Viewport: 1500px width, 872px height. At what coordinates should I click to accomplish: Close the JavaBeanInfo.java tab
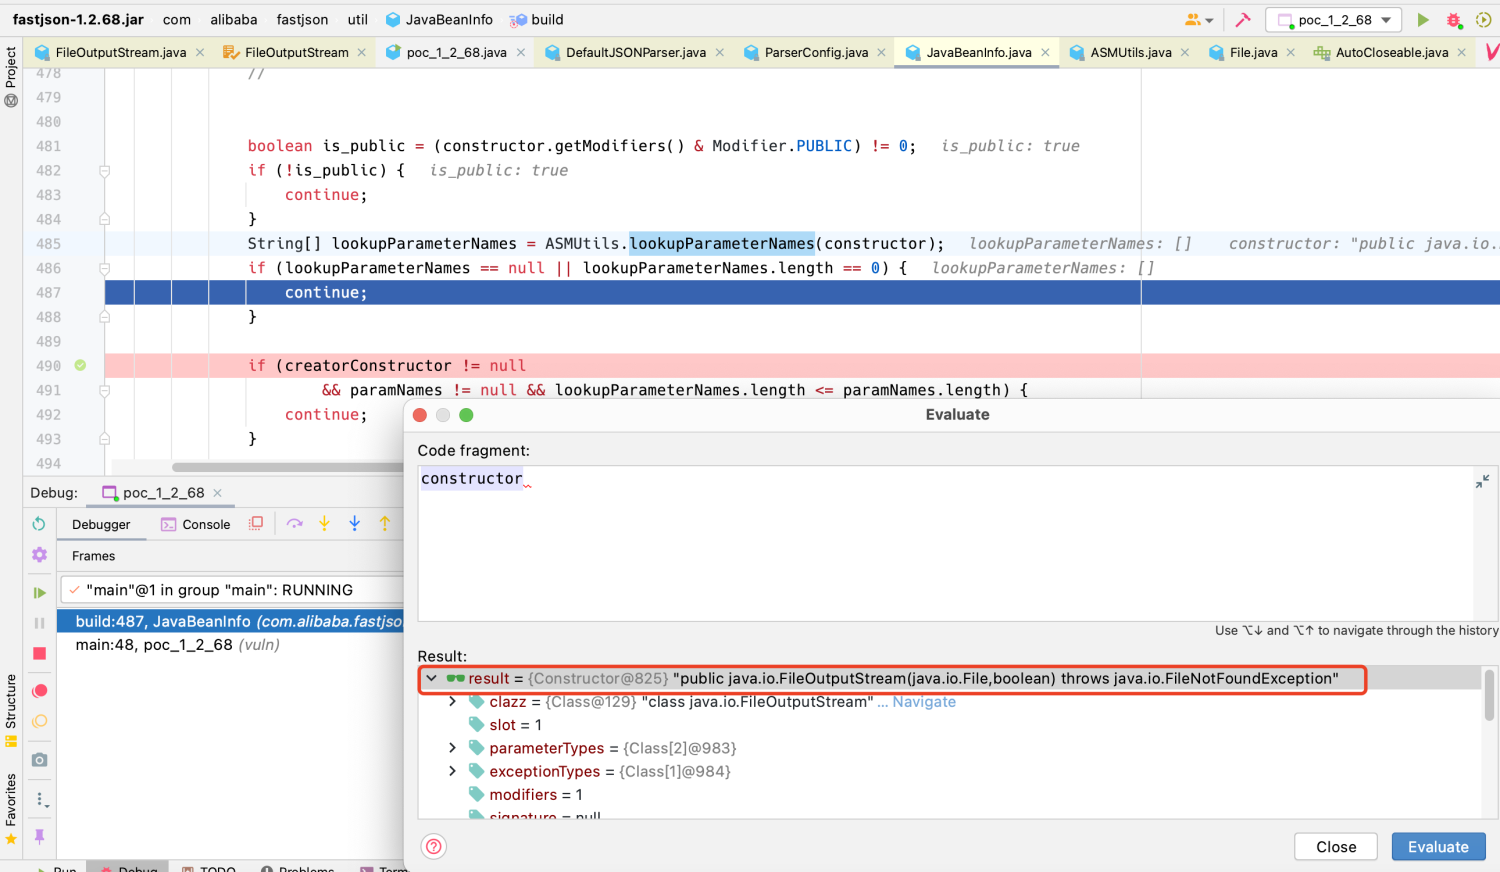(x=1045, y=52)
